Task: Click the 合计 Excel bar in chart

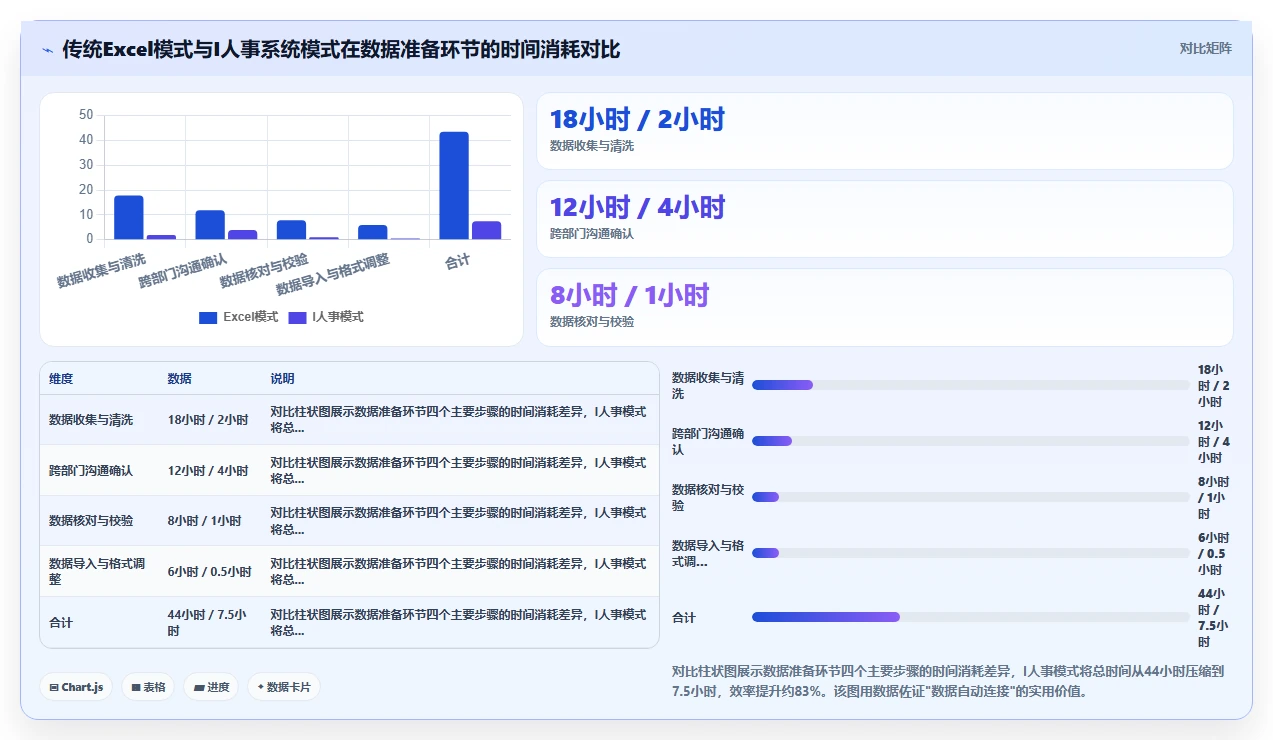Action: point(454,186)
